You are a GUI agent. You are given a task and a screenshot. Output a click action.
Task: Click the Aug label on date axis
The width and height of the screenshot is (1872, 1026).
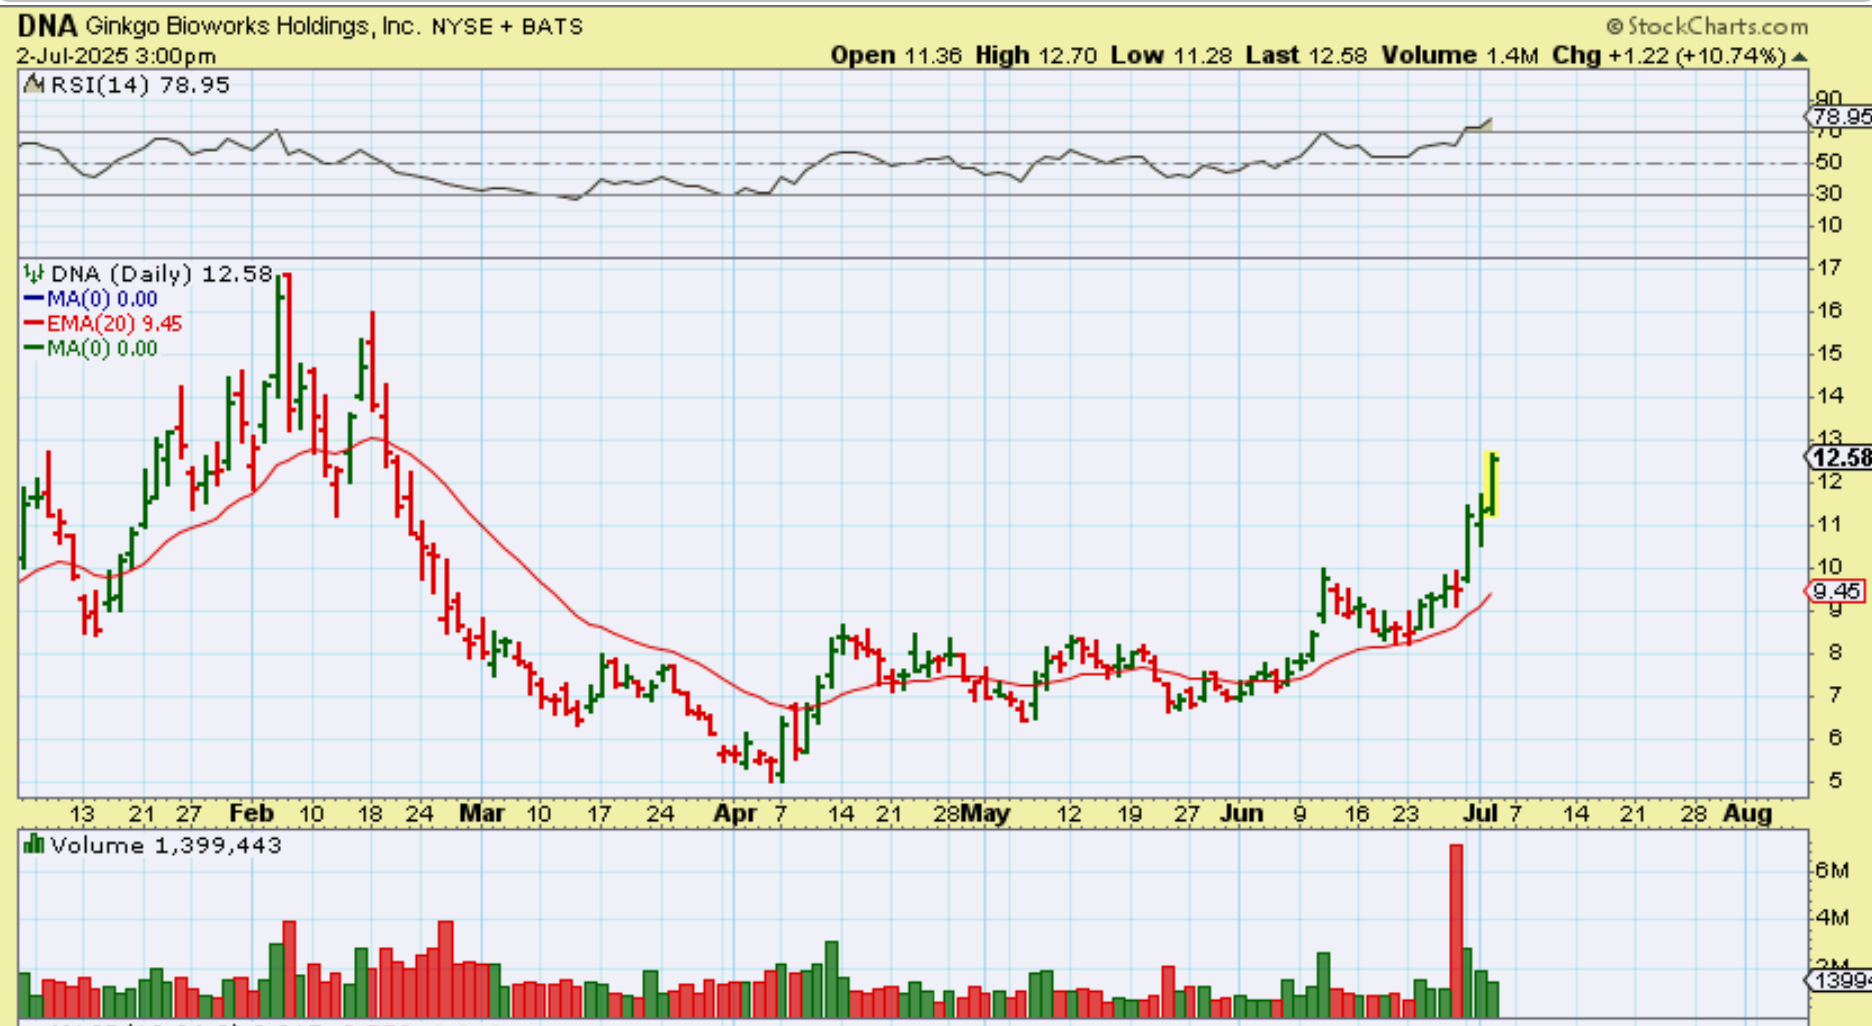tap(1747, 813)
